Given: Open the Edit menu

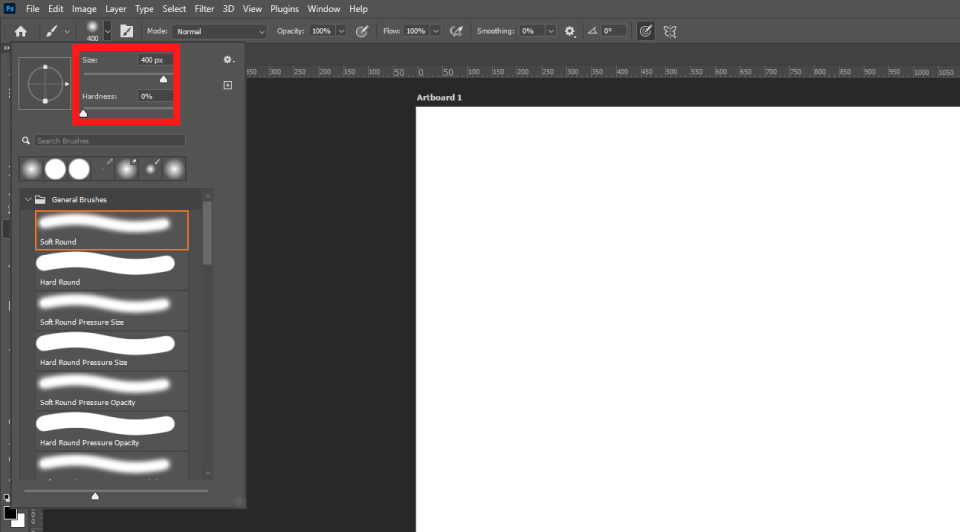Looking at the screenshot, I should click(x=56, y=9).
